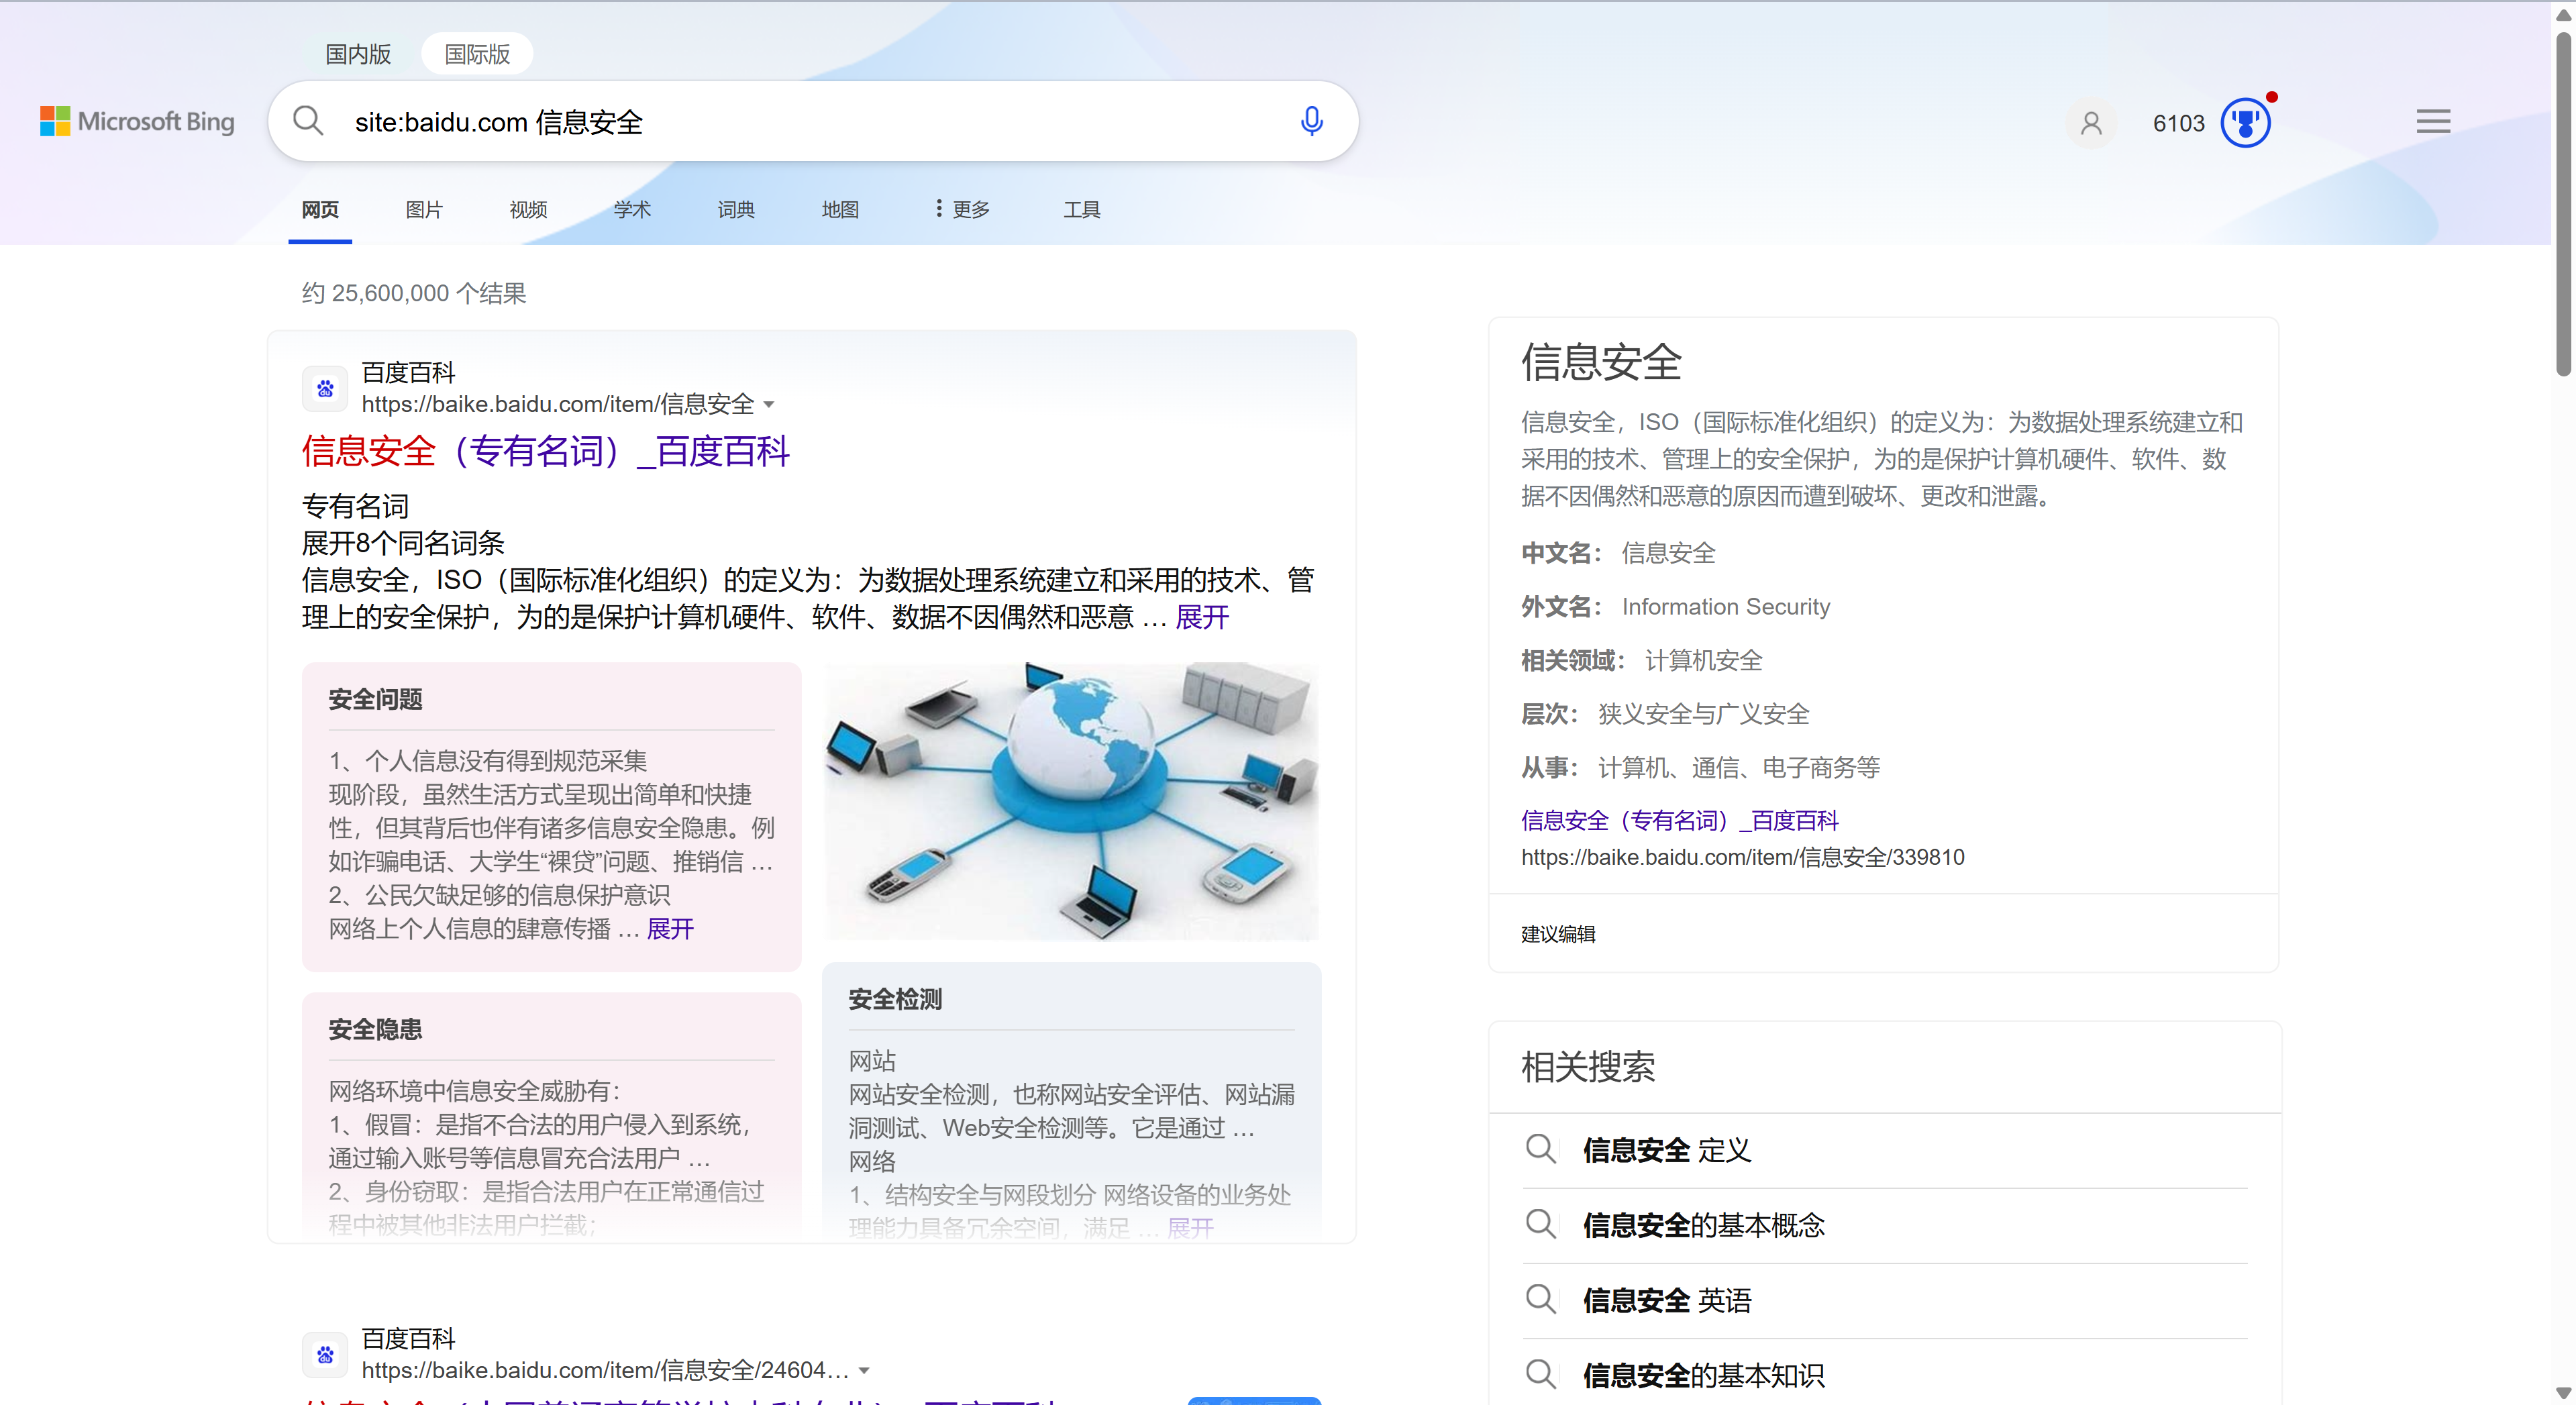
Task: Click the search query input field
Action: pos(800,122)
